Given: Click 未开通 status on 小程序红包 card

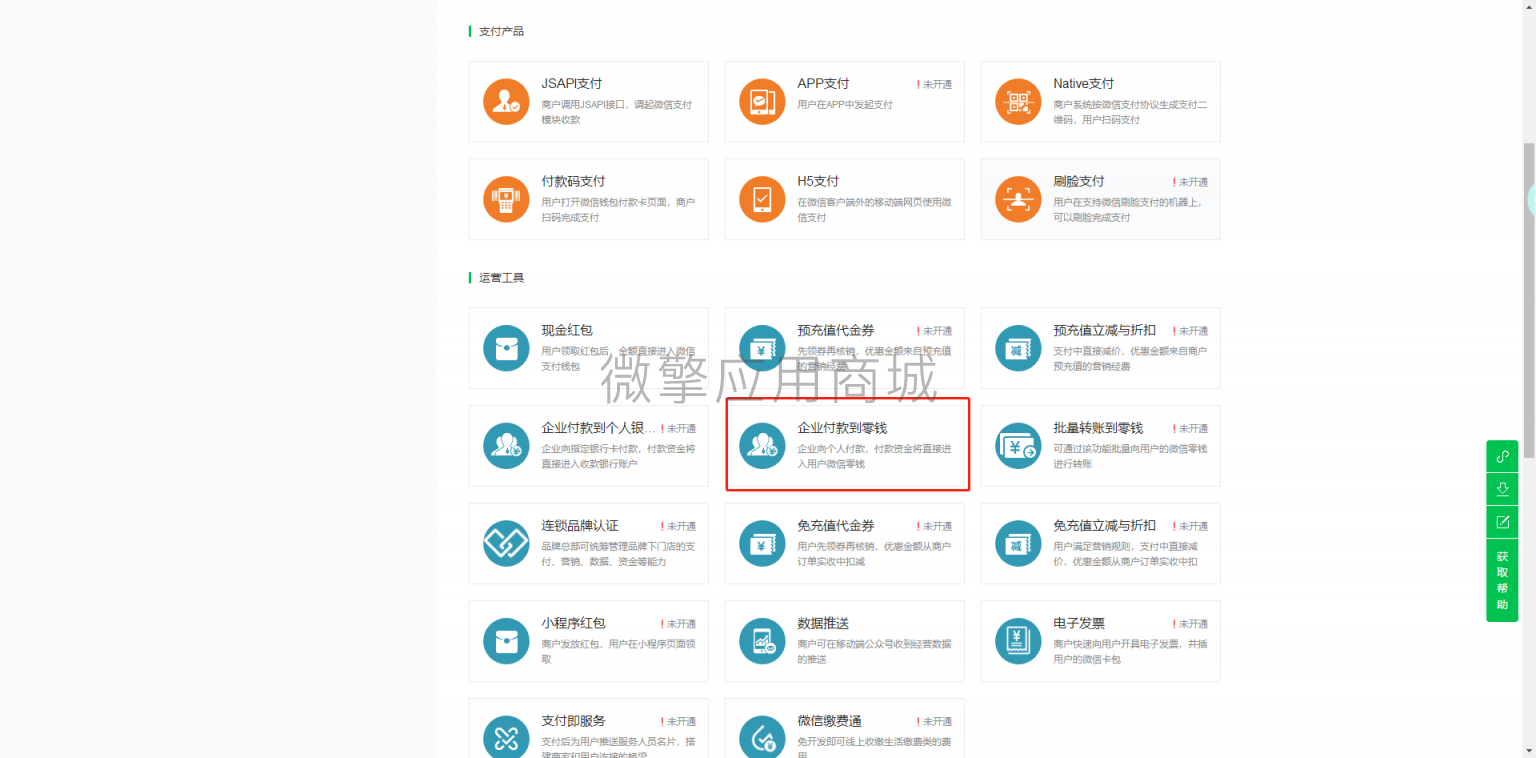Looking at the screenshot, I should coord(678,624).
